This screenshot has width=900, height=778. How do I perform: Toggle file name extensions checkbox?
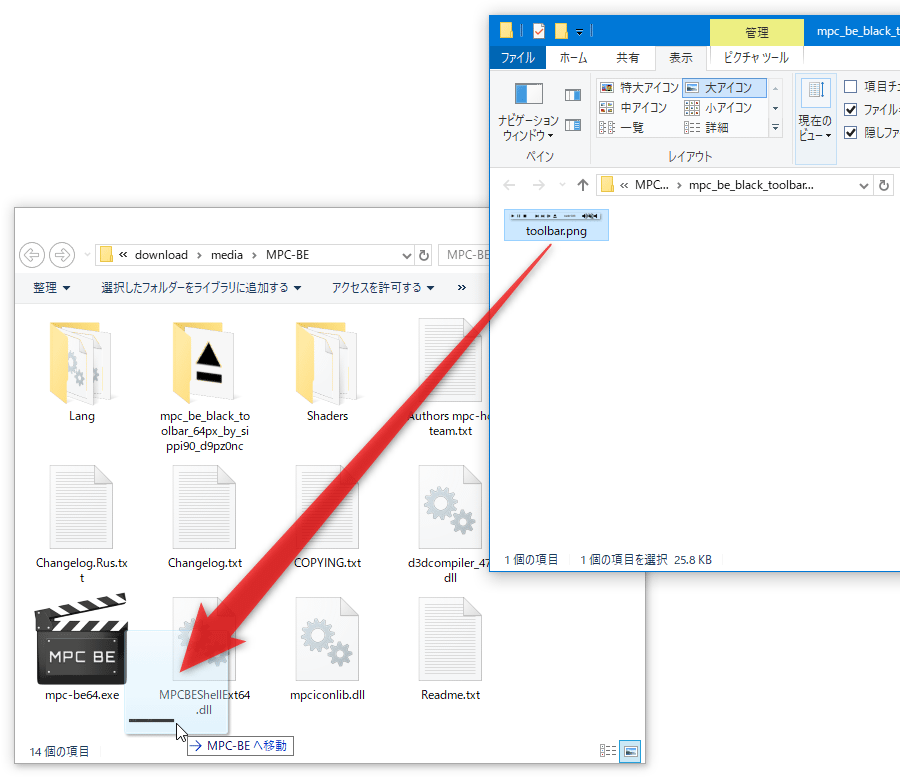pyautogui.click(x=851, y=110)
